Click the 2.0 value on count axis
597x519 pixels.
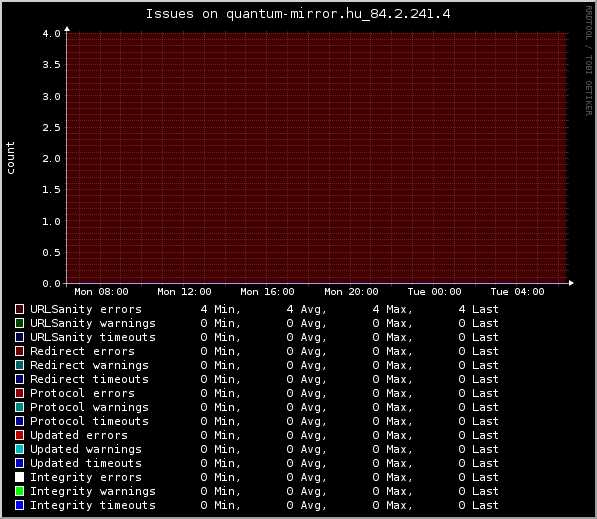pos(51,158)
